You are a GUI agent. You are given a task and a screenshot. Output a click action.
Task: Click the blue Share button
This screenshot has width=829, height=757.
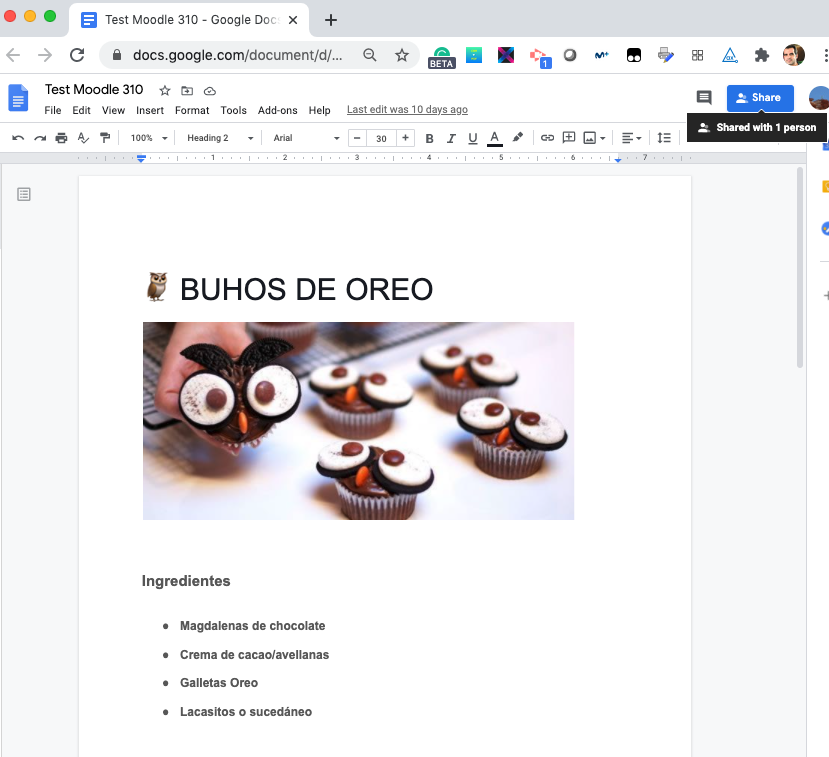[760, 98]
